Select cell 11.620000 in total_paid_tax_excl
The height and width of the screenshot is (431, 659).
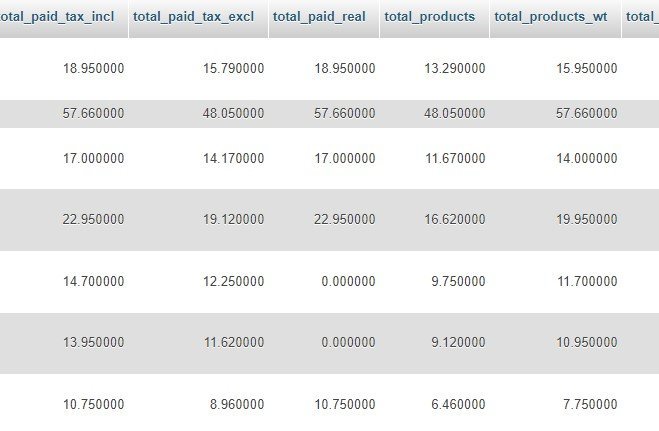click(233, 342)
